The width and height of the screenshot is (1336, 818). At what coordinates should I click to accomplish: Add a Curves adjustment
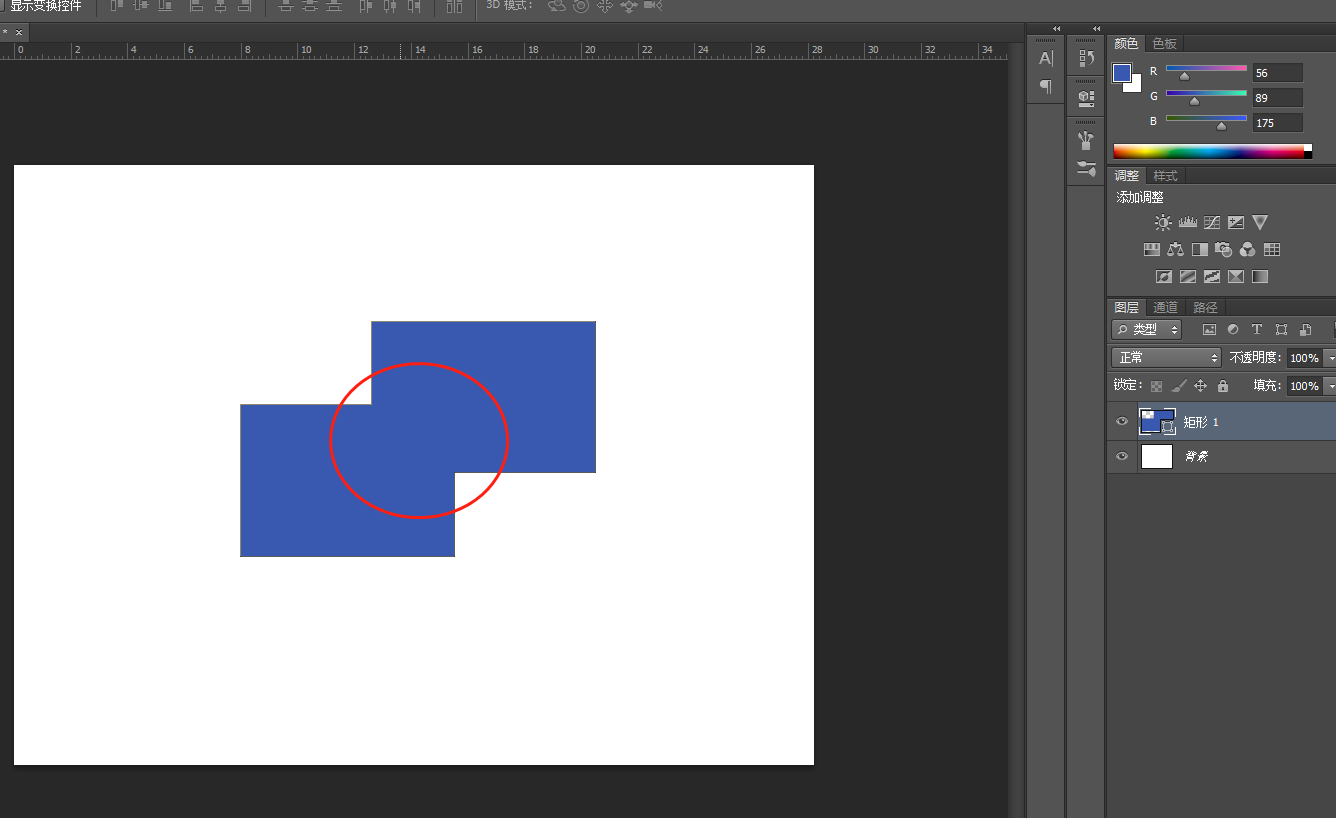tap(1212, 223)
